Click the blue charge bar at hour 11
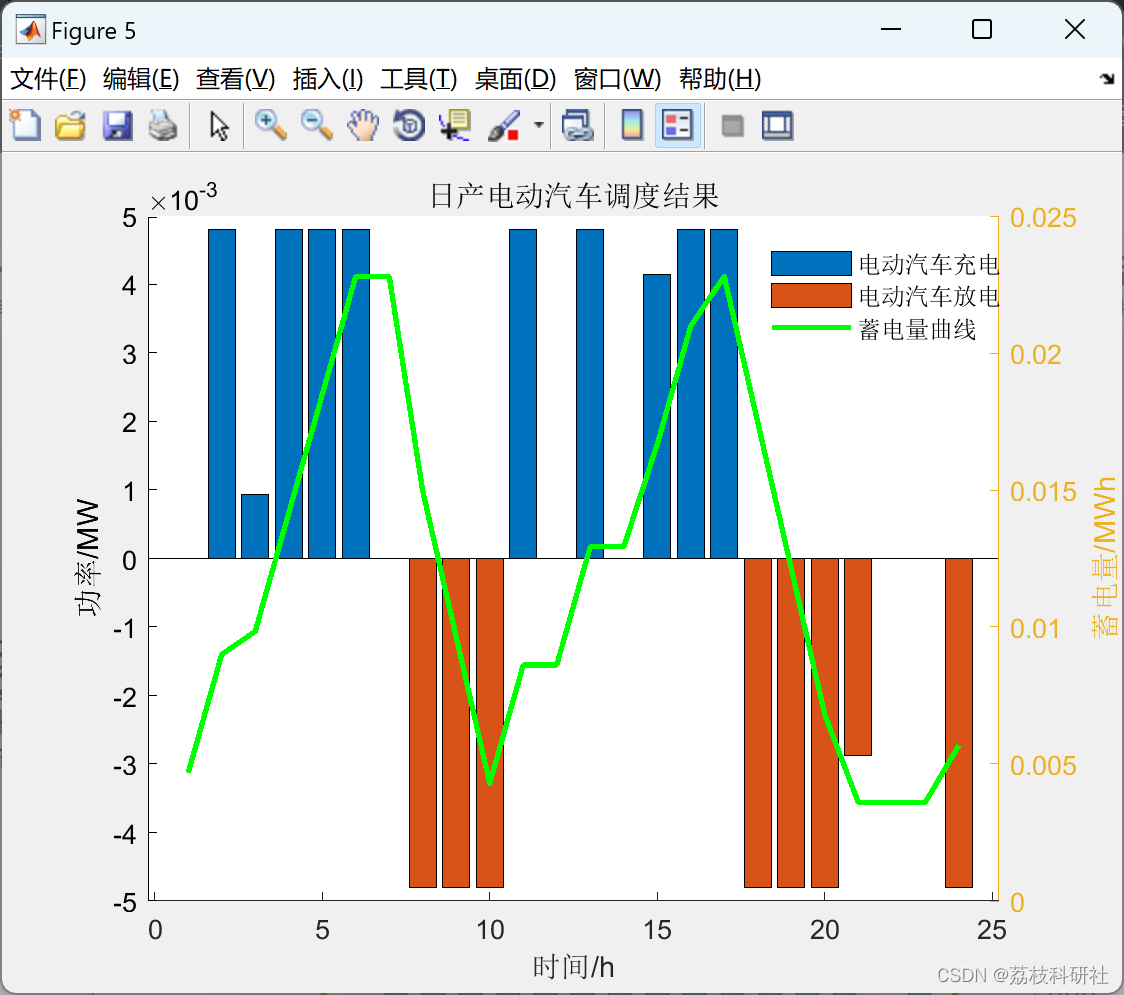This screenshot has height=995, width=1124. tap(523, 394)
